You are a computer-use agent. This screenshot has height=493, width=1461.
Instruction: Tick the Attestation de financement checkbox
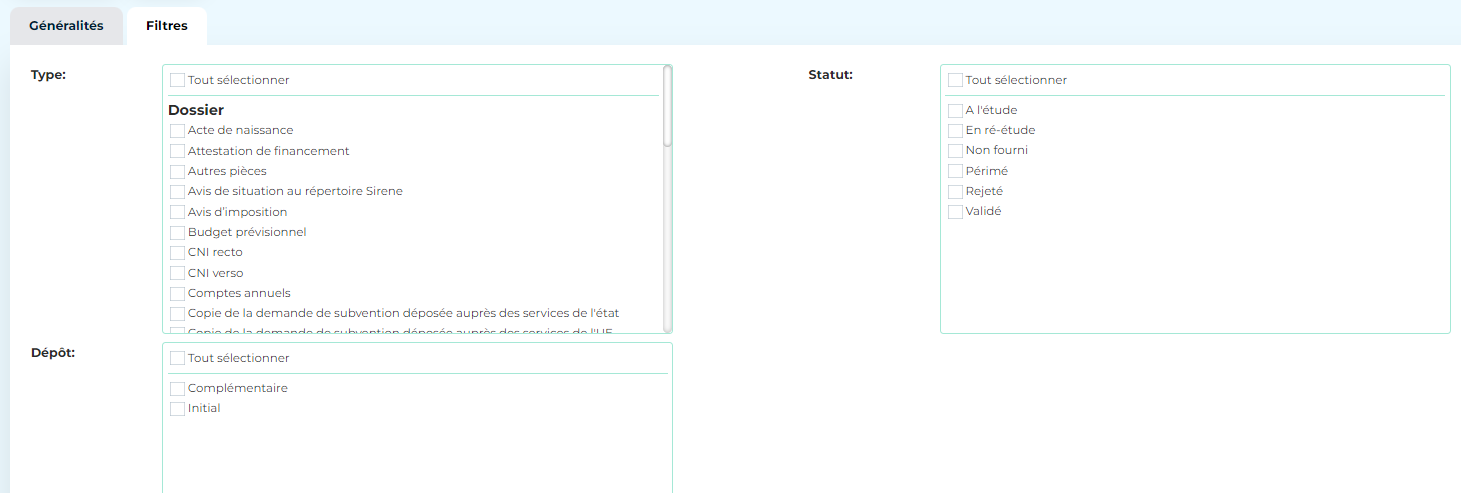pyautogui.click(x=178, y=151)
